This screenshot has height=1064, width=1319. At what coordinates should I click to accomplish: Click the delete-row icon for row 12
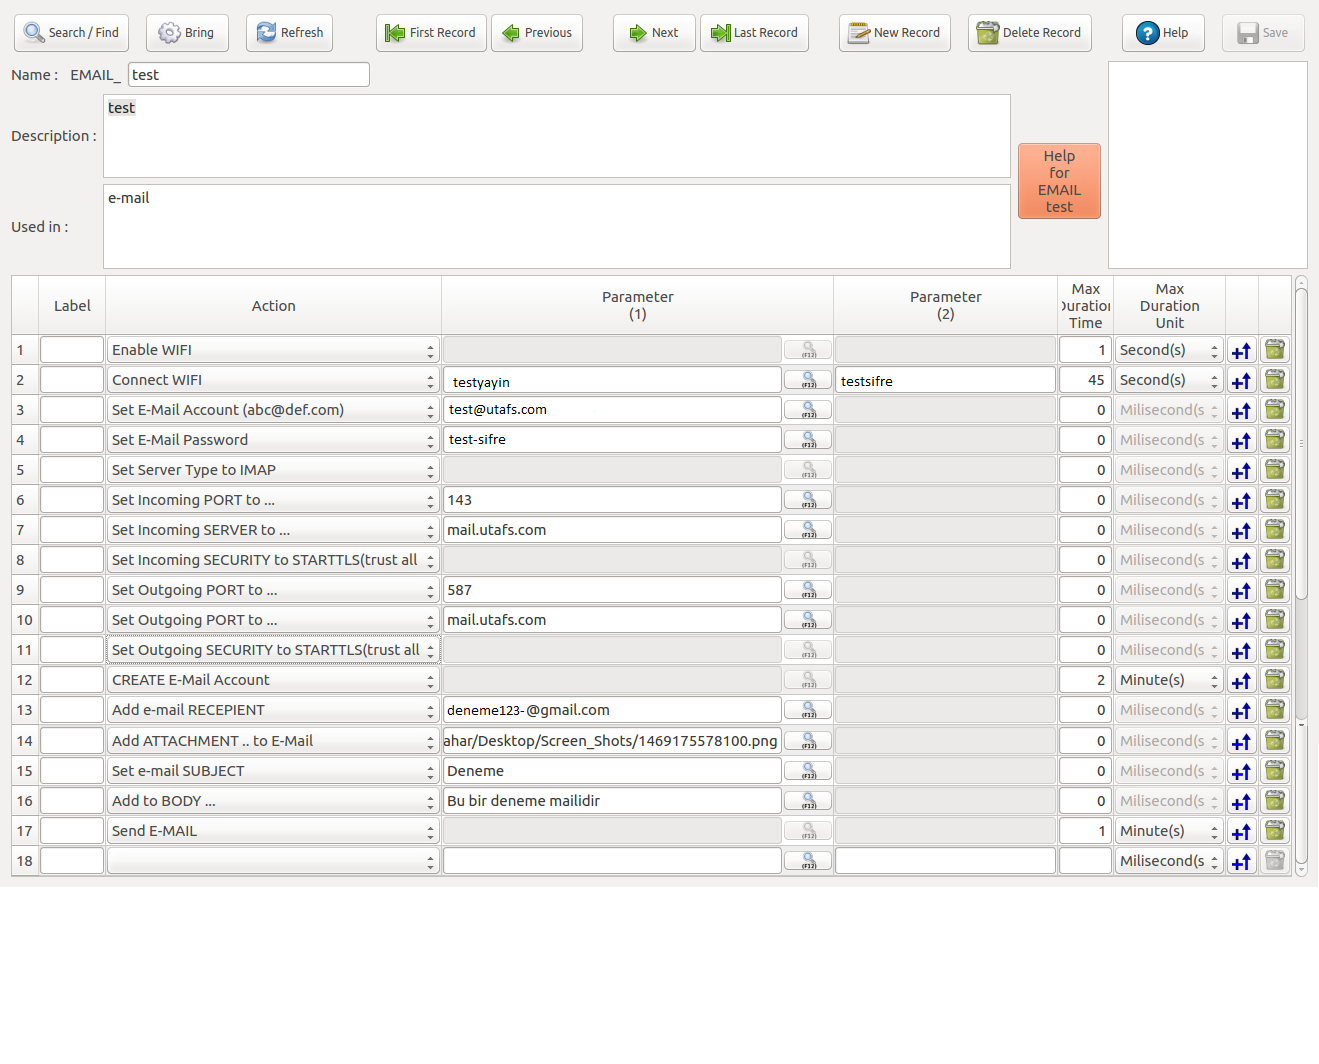point(1275,680)
